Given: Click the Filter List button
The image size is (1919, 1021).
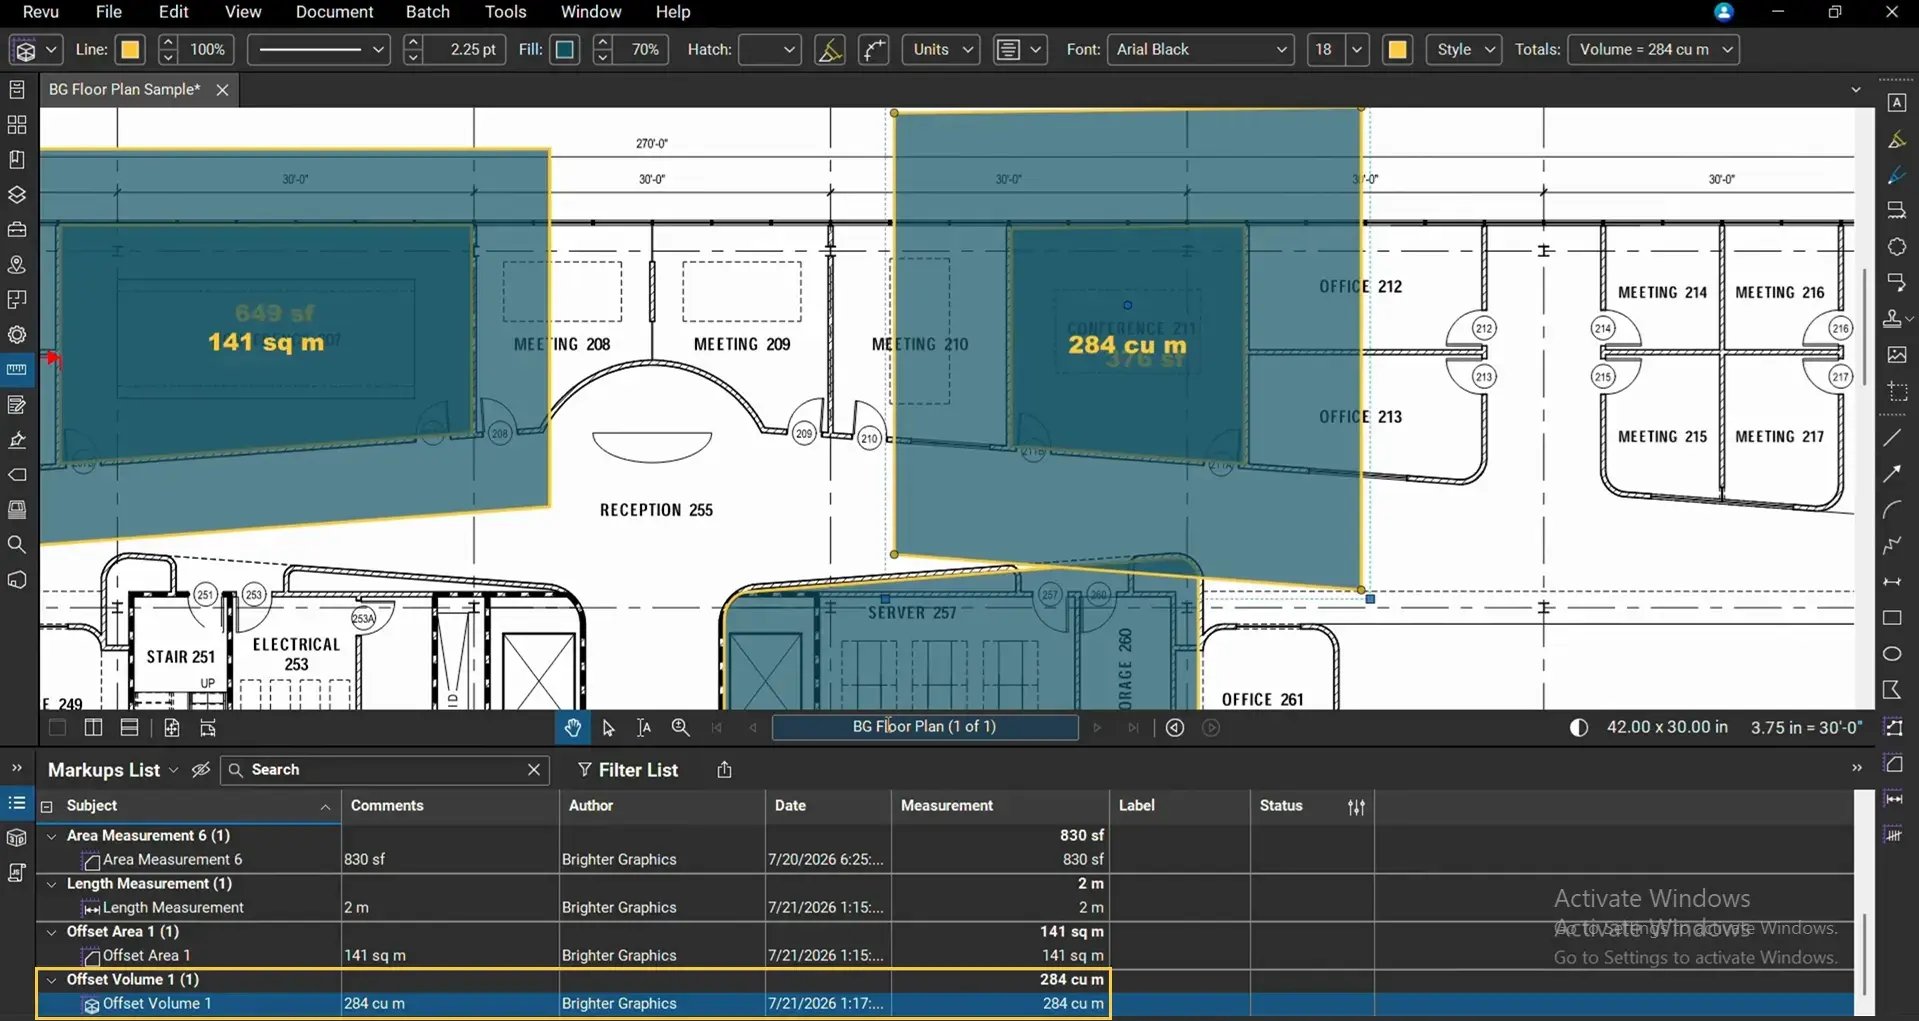Looking at the screenshot, I should tap(628, 770).
